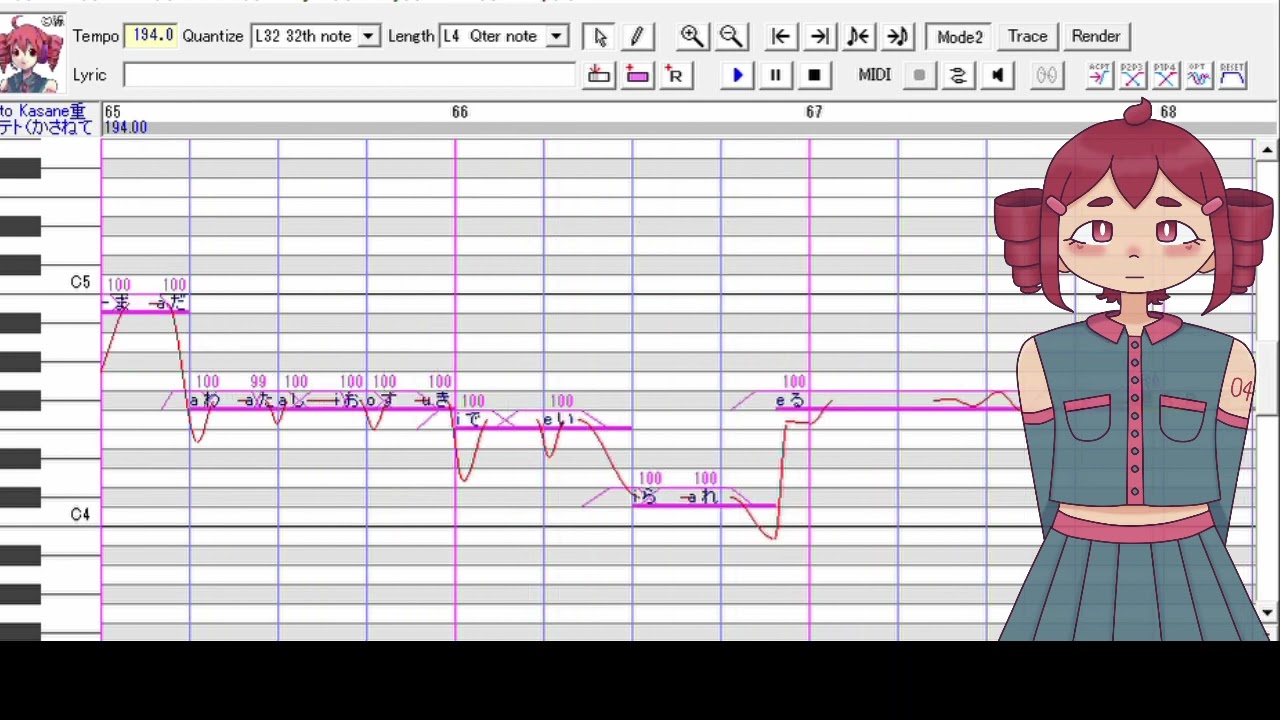This screenshot has height=720, width=1280.
Task: Click the vertical scrollbar up arrow
Action: point(1267,150)
